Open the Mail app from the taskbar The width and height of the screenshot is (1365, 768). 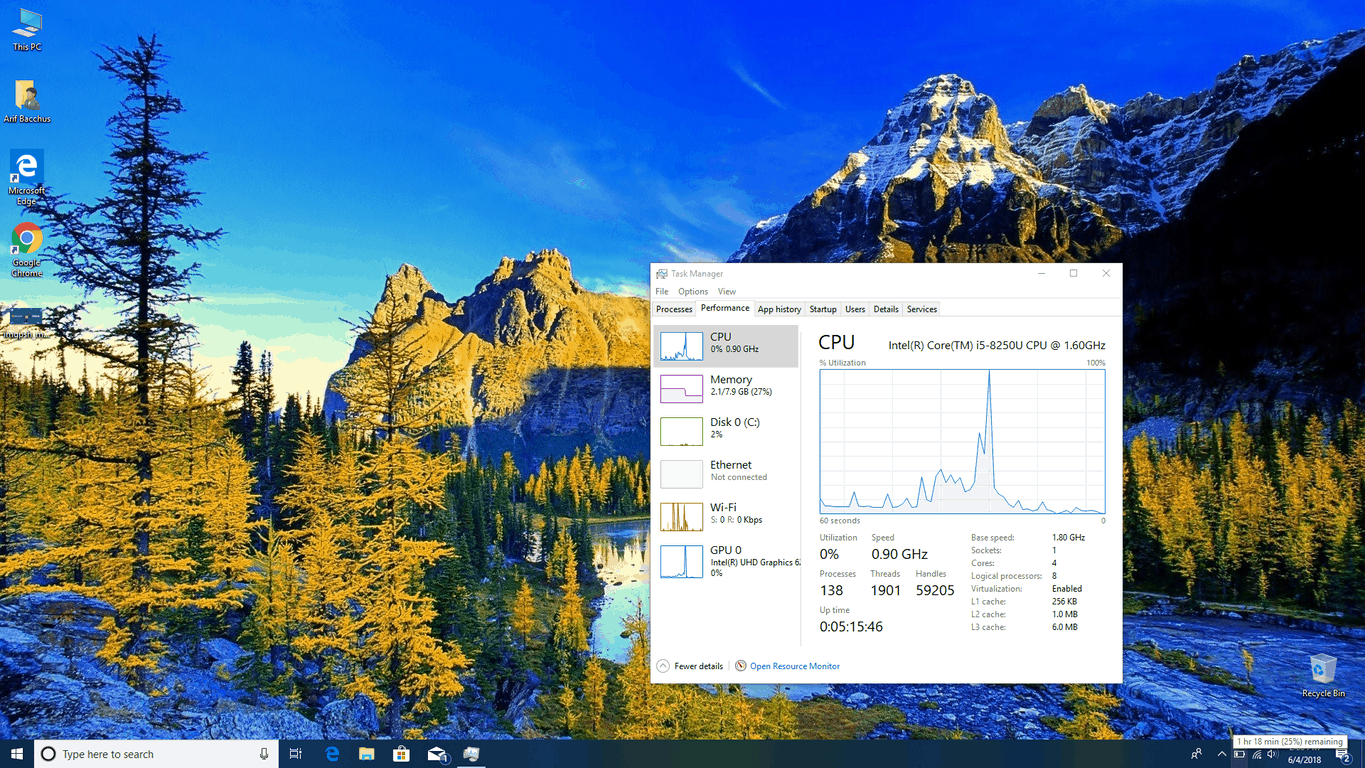click(x=436, y=754)
